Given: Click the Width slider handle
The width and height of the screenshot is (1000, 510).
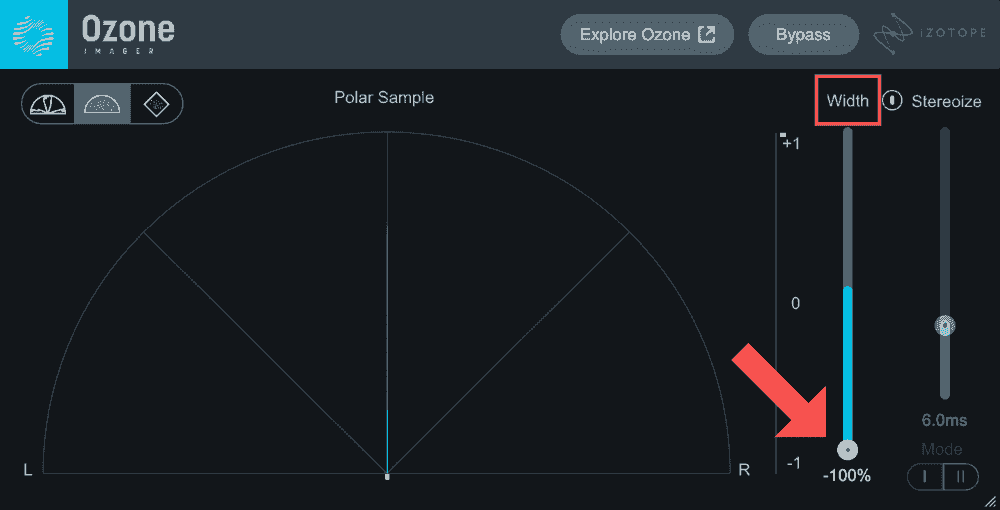Looking at the screenshot, I should point(848,449).
